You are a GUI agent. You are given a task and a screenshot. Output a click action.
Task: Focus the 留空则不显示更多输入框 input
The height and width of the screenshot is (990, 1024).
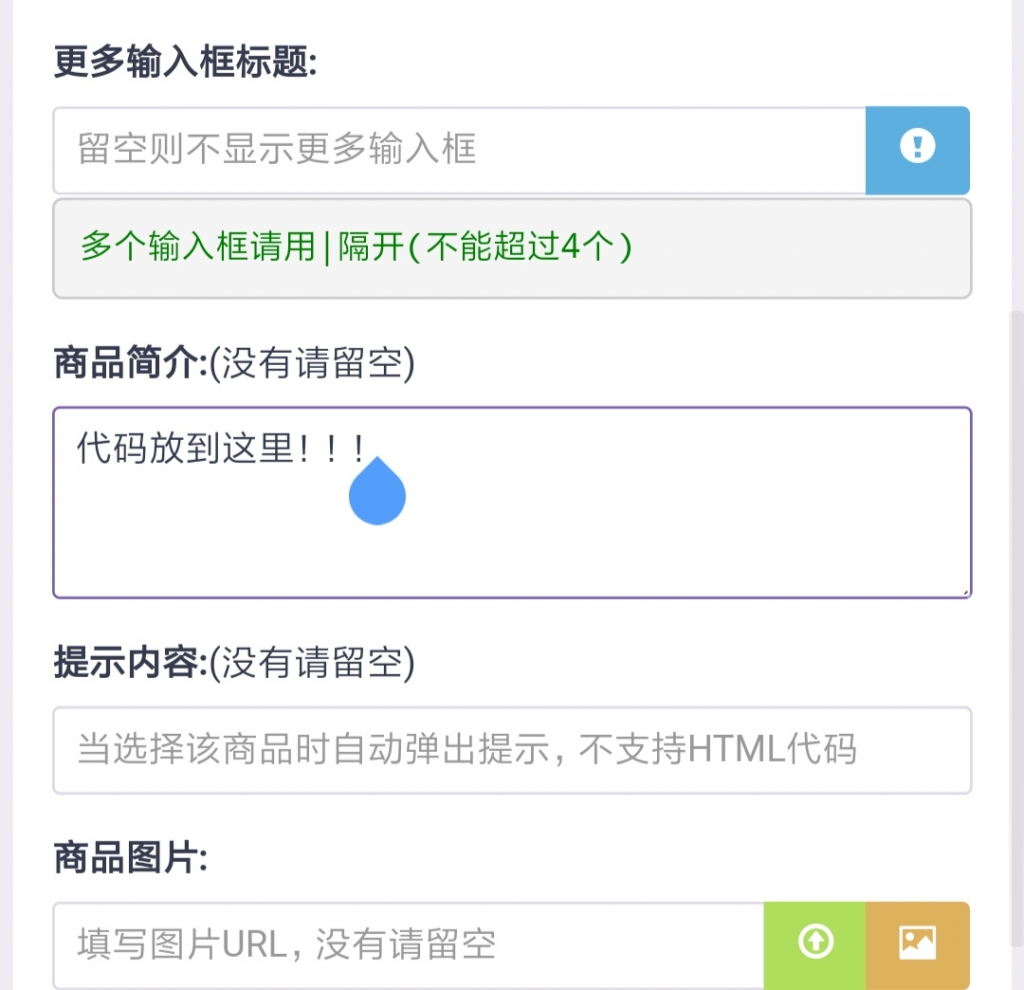[x=459, y=150]
